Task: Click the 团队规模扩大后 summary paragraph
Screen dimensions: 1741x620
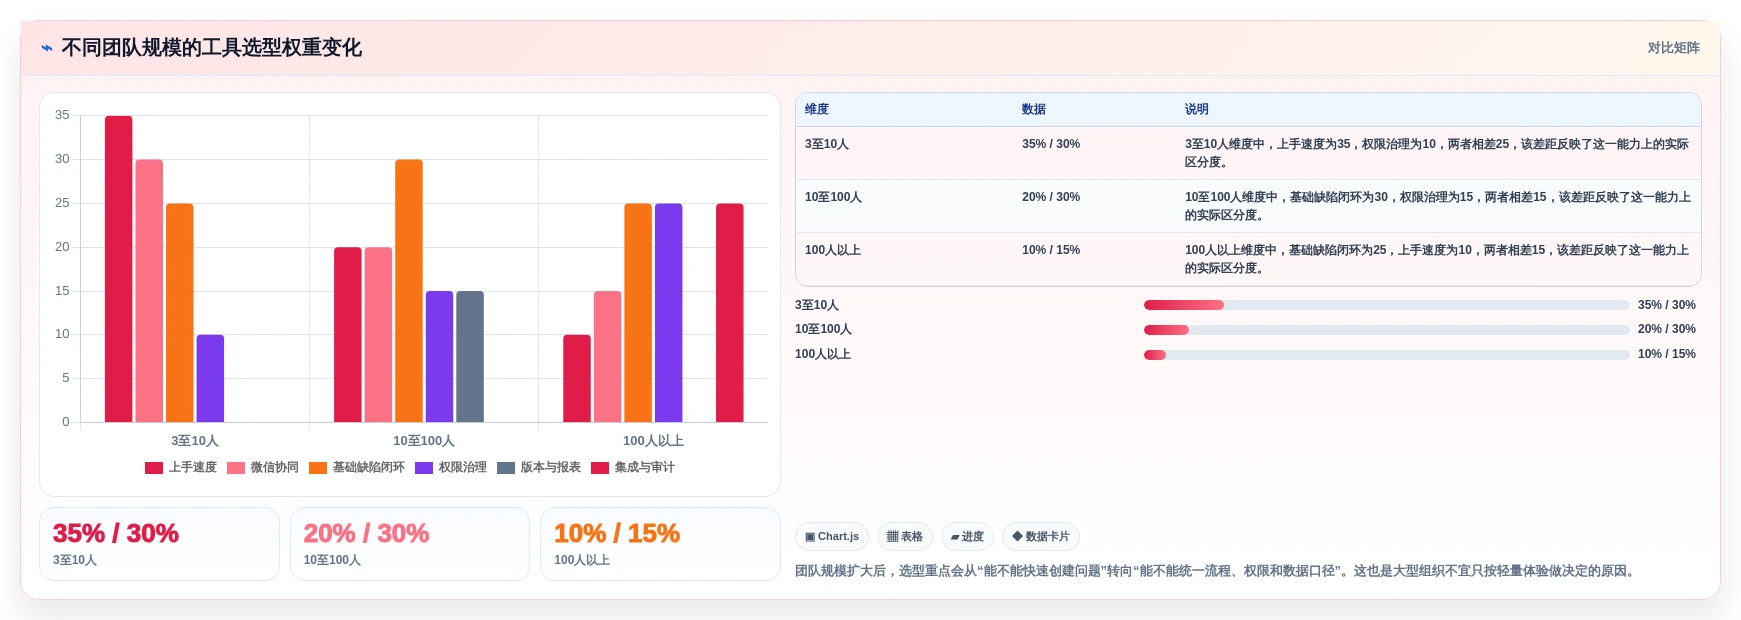Action: 1217,572
